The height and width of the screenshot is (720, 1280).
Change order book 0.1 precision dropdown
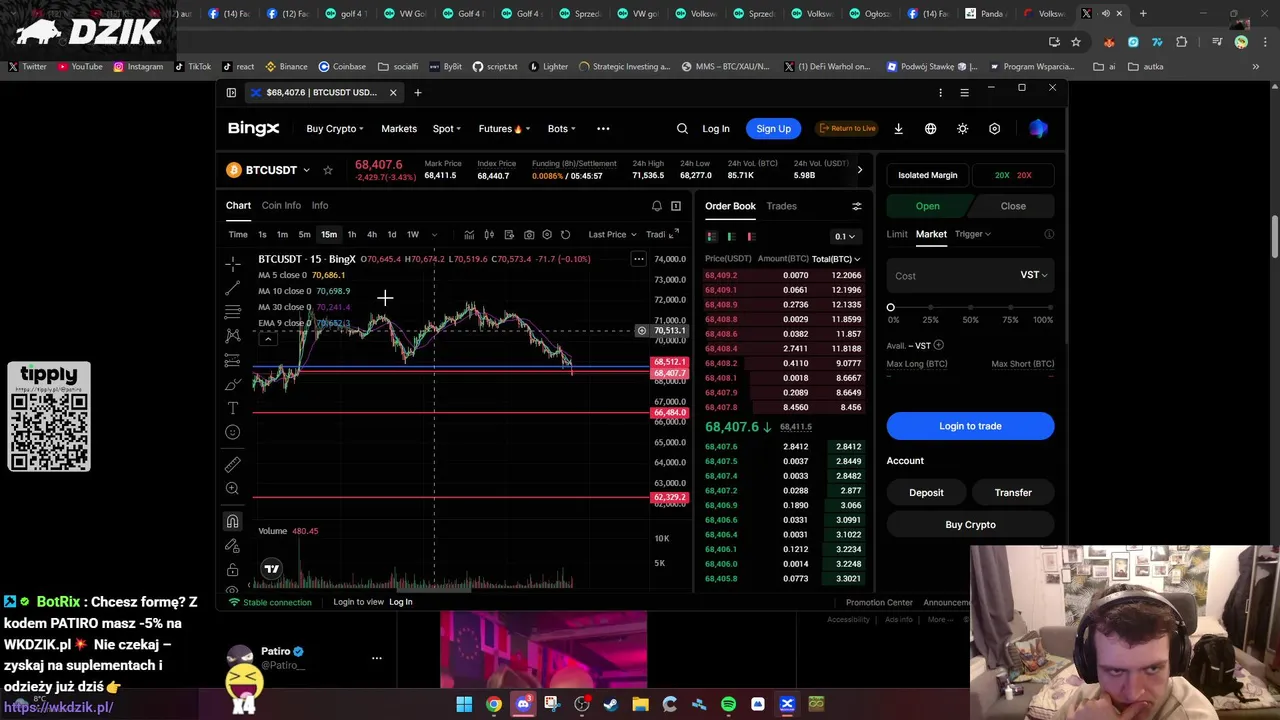point(846,236)
